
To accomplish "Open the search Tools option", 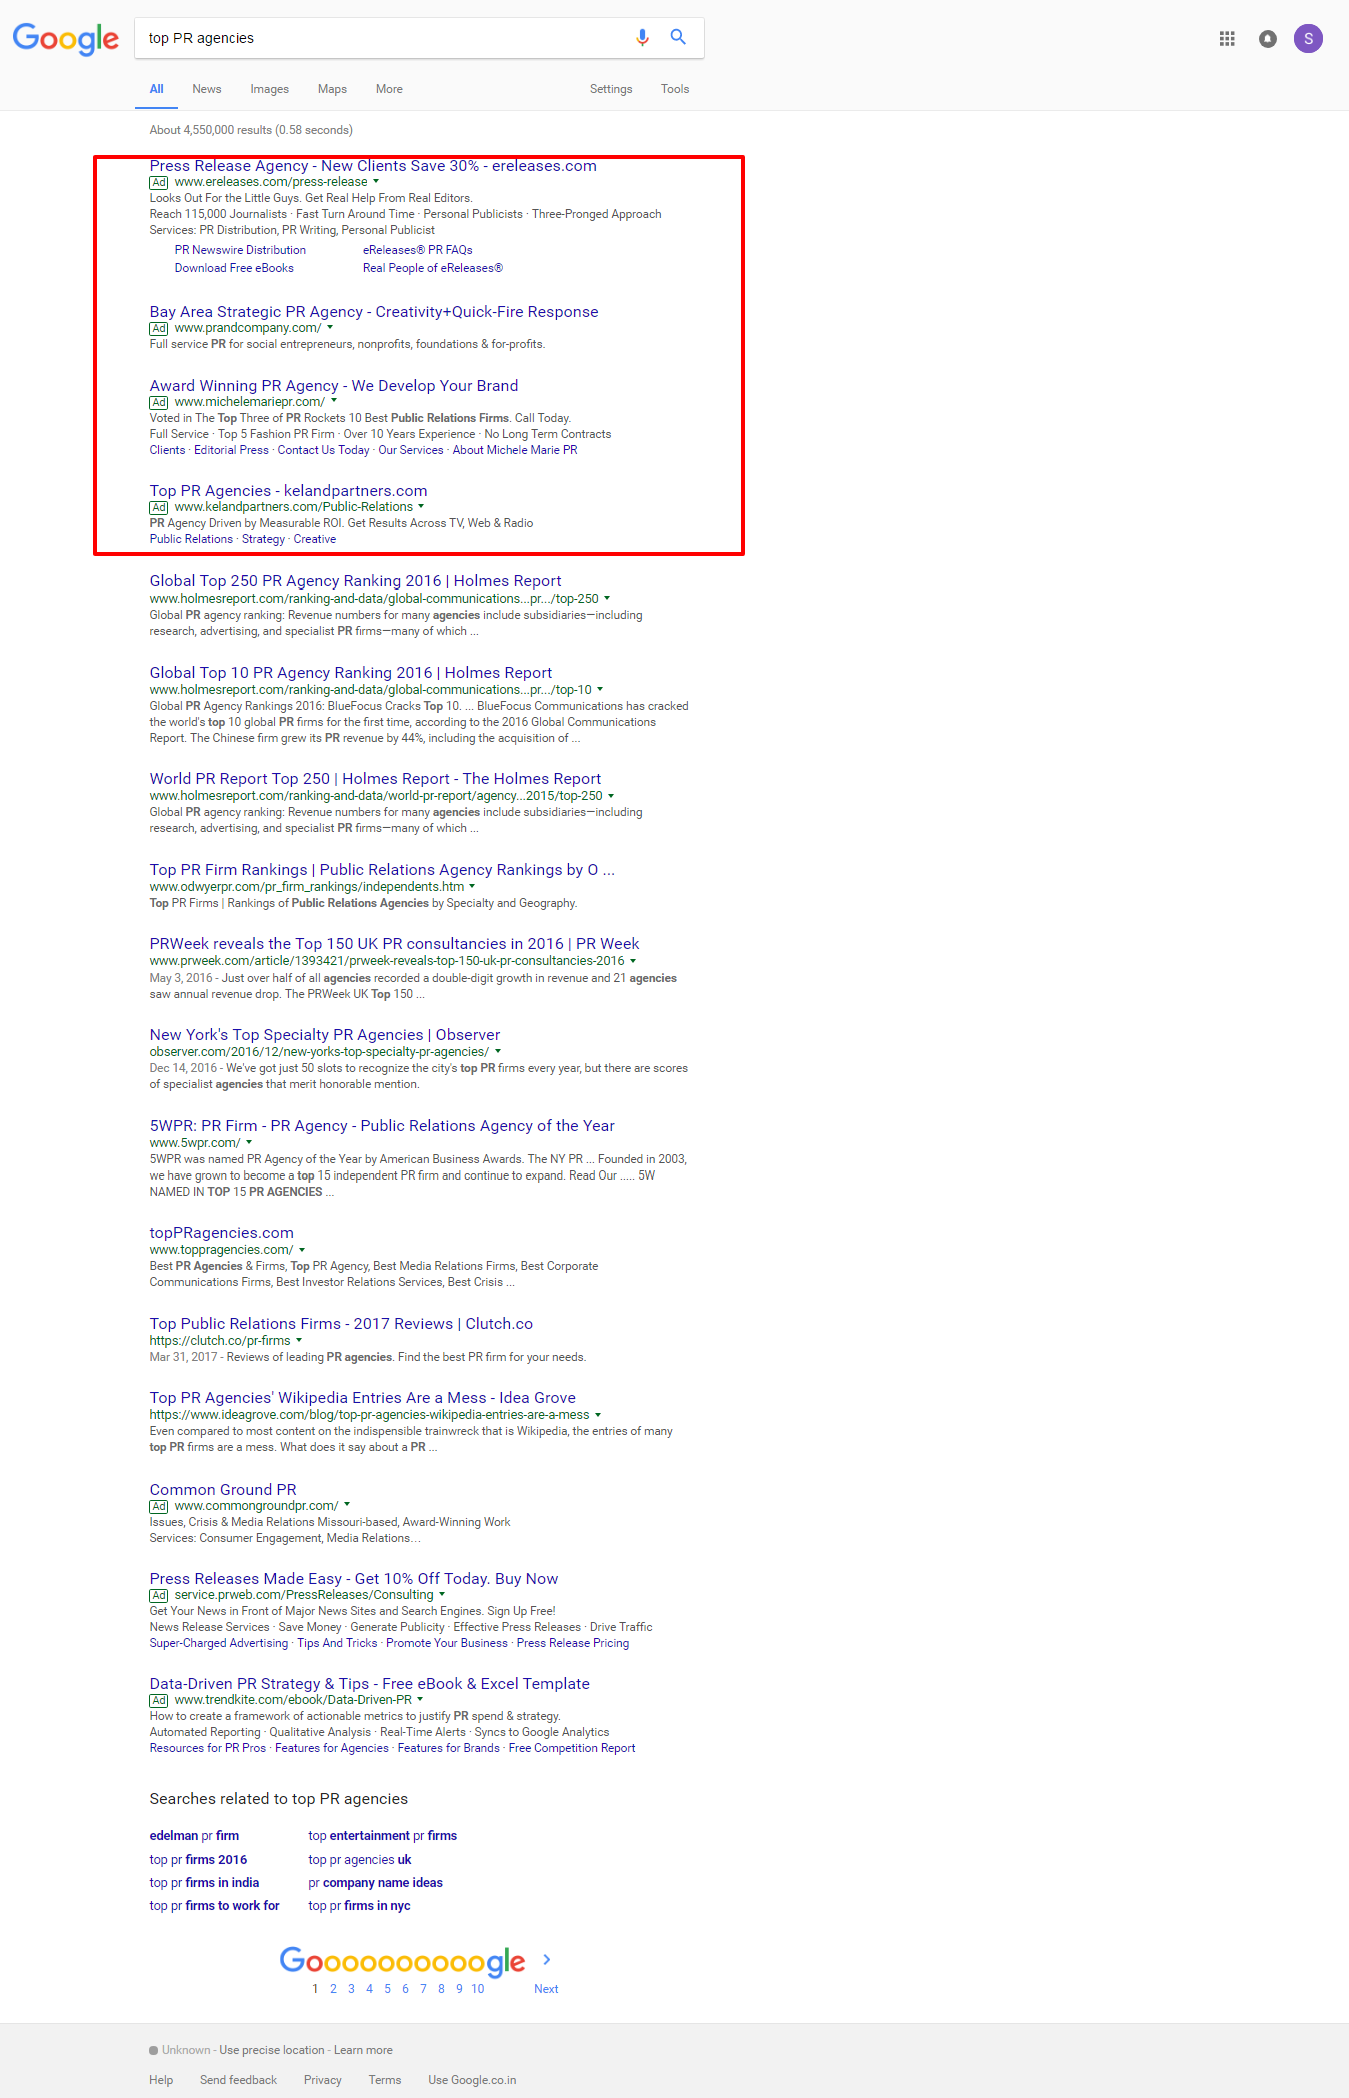I will 675,89.
